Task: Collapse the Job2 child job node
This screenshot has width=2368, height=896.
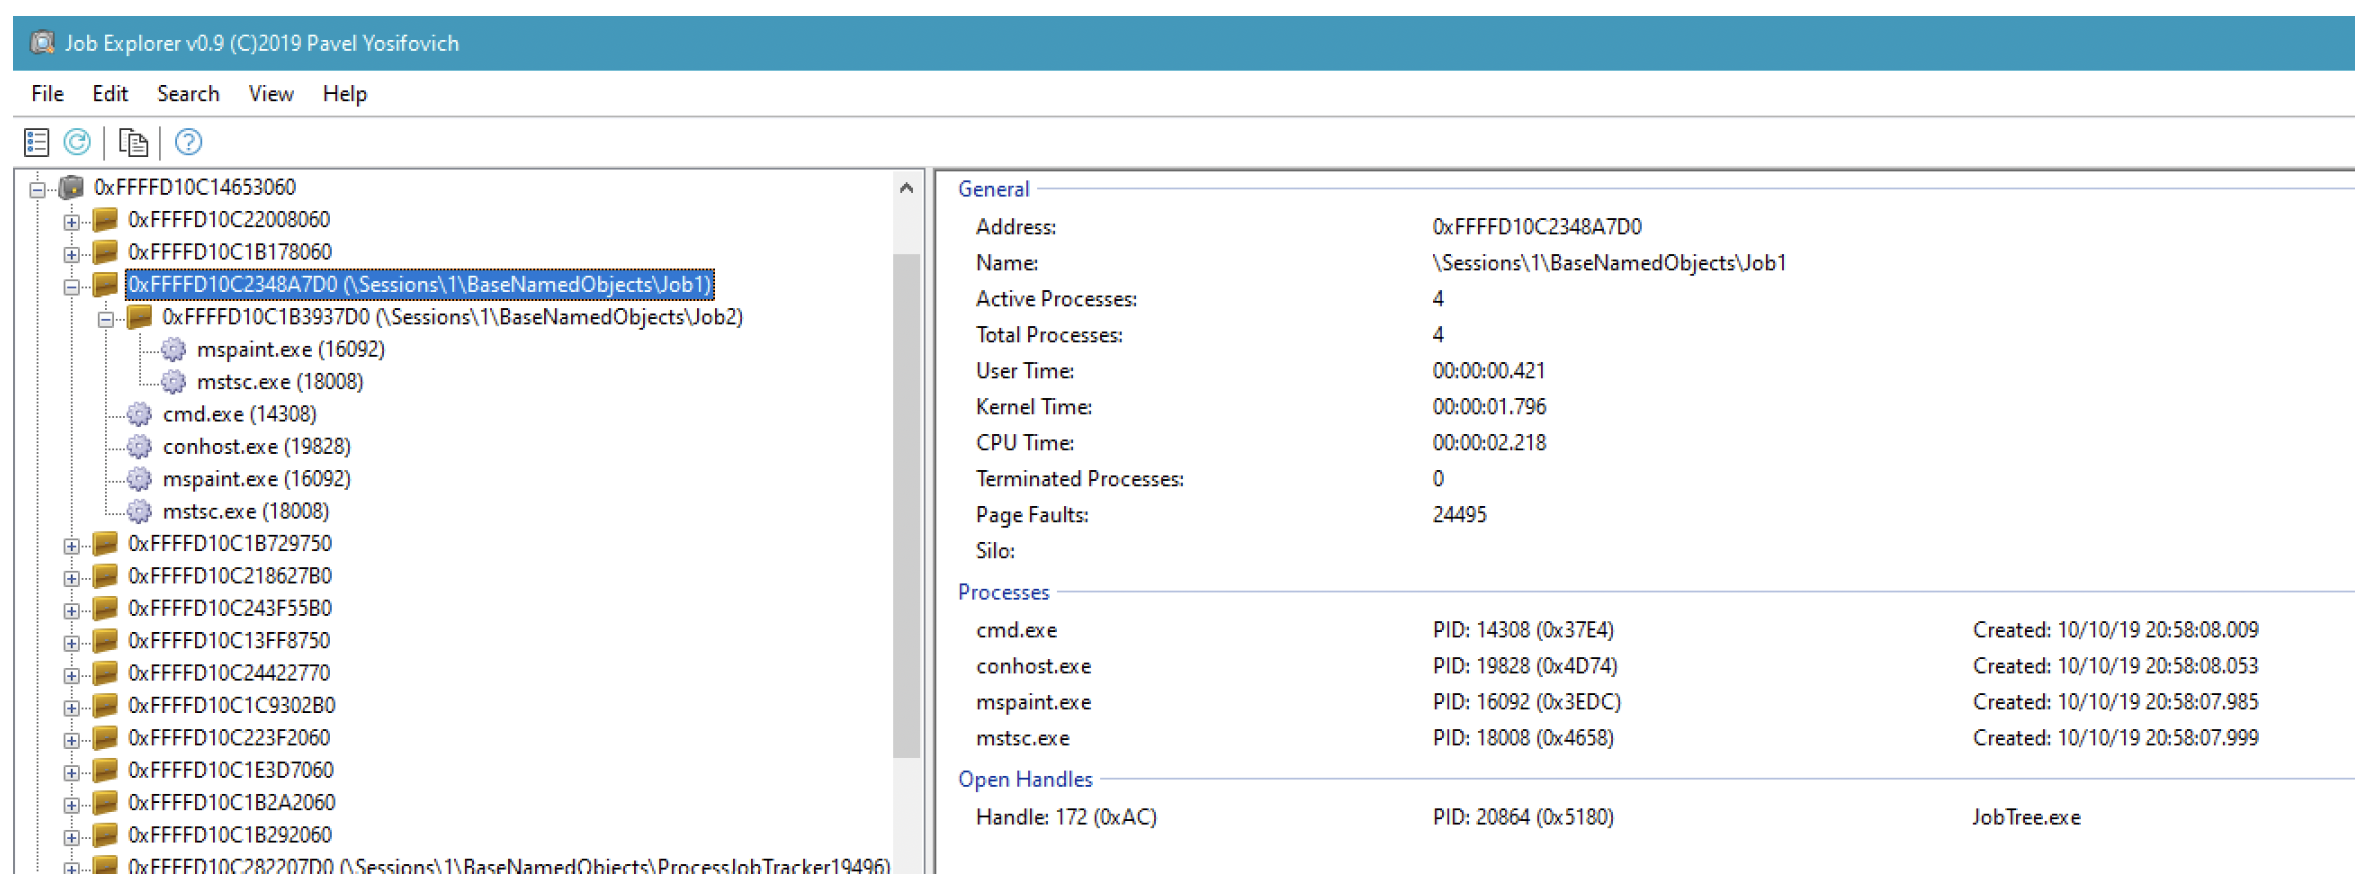Action: (x=106, y=320)
